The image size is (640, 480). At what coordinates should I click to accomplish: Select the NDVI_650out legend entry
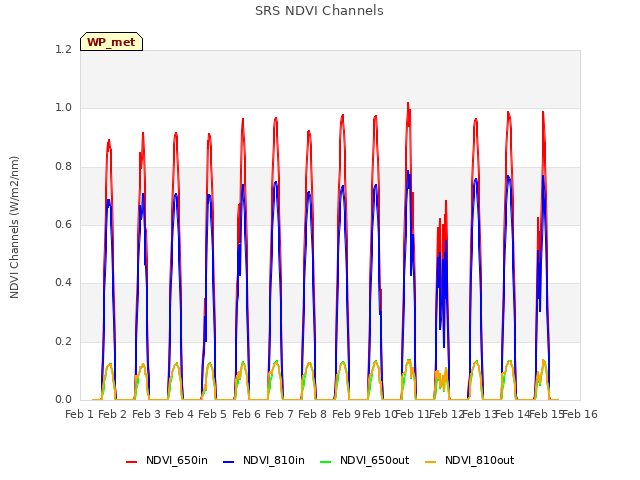[364, 461]
